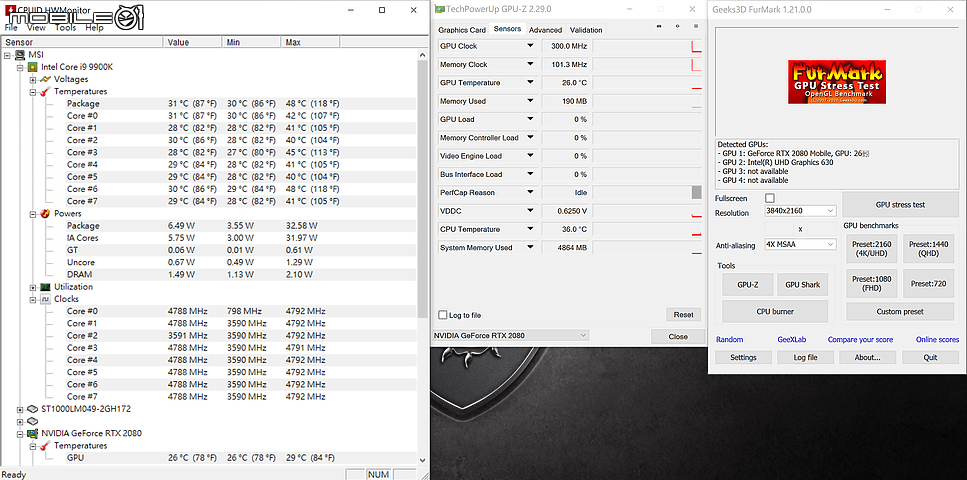Run the Preset:2160 (4K/UHD) benchmark
Viewport: 967px width, 480px height.
click(871, 248)
